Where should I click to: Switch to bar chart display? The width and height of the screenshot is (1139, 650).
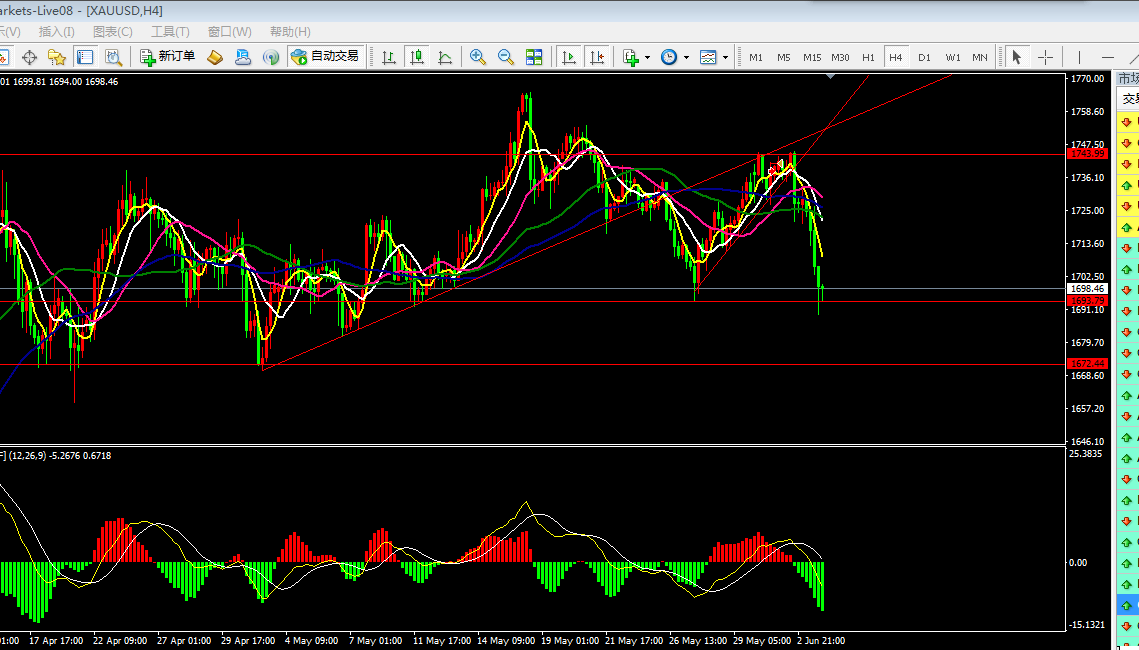click(x=389, y=57)
